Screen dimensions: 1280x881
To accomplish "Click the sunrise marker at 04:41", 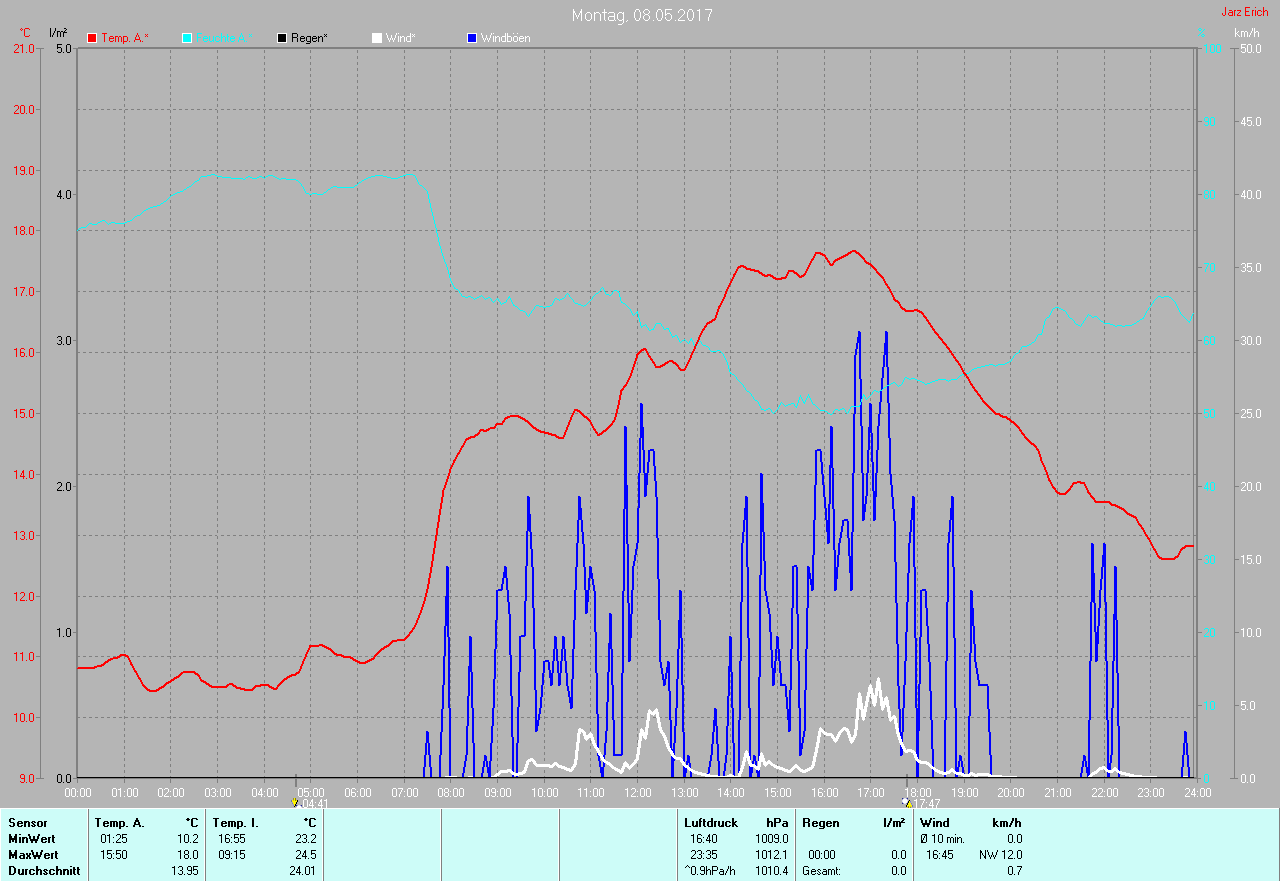I will [294, 802].
